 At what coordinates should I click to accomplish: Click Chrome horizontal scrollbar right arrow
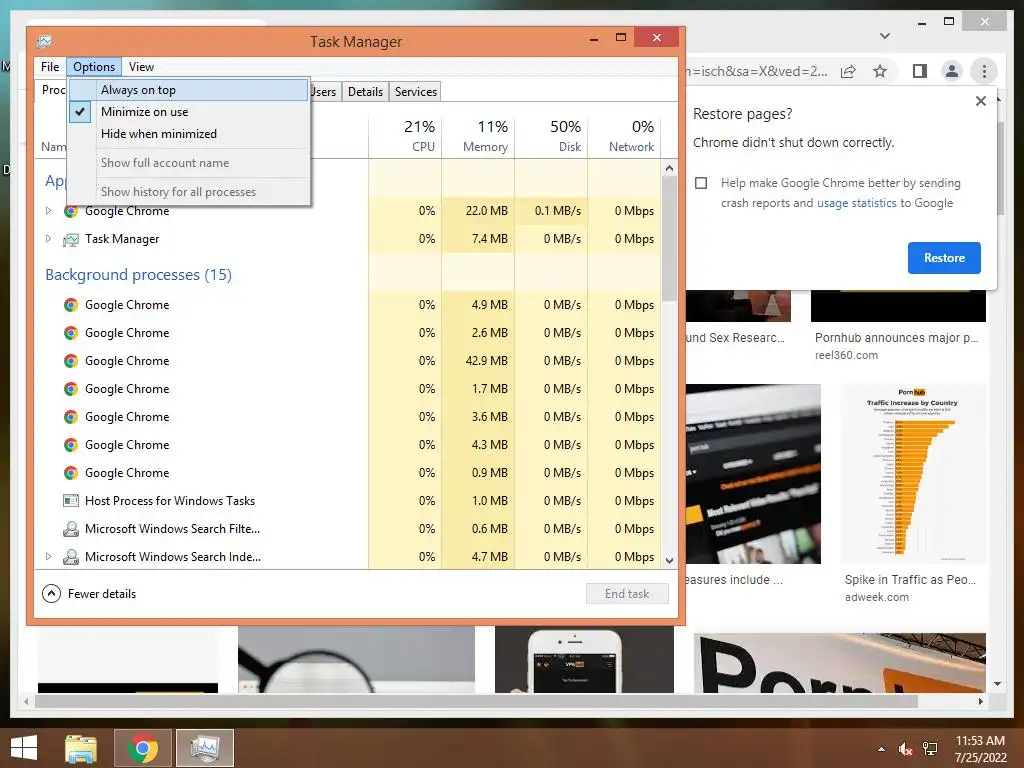(x=980, y=701)
